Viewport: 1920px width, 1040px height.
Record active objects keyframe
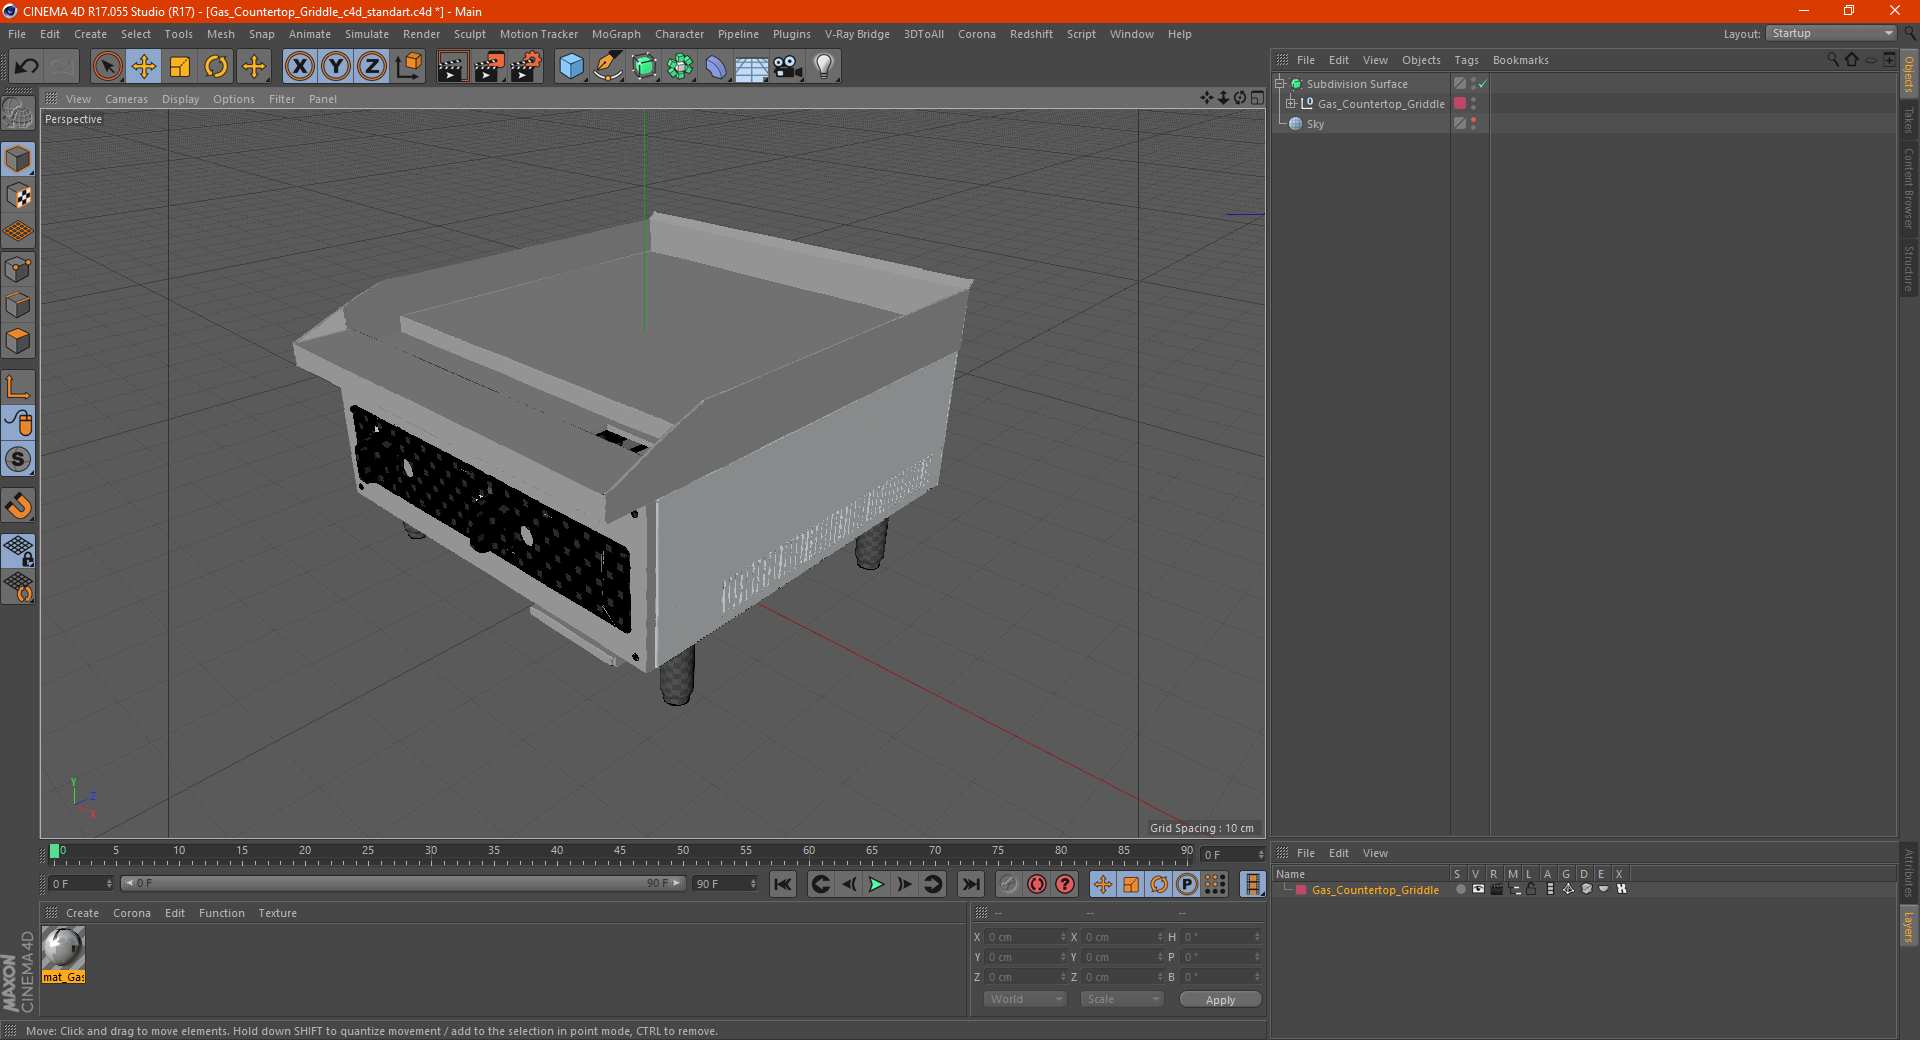pos(1009,884)
